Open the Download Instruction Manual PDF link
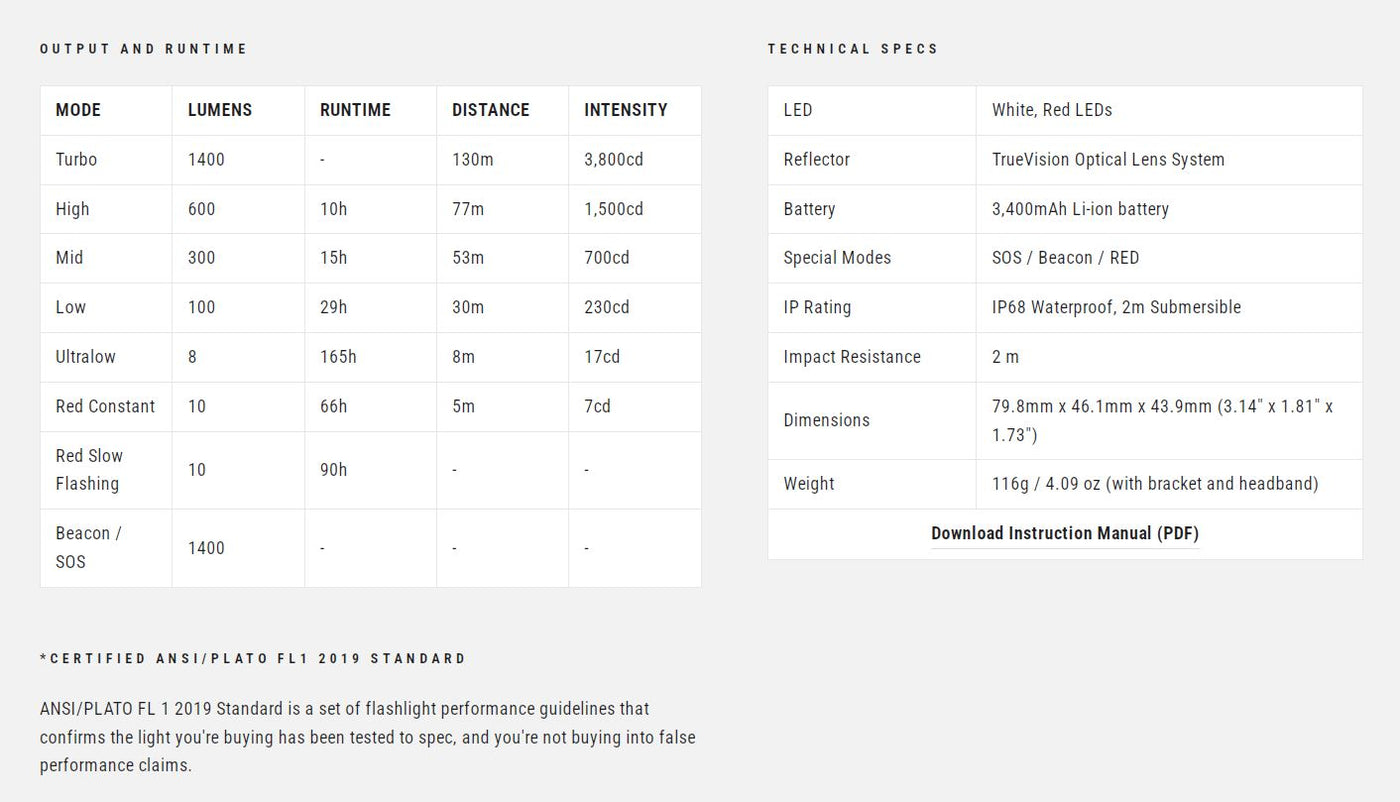 click(1064, 533)
